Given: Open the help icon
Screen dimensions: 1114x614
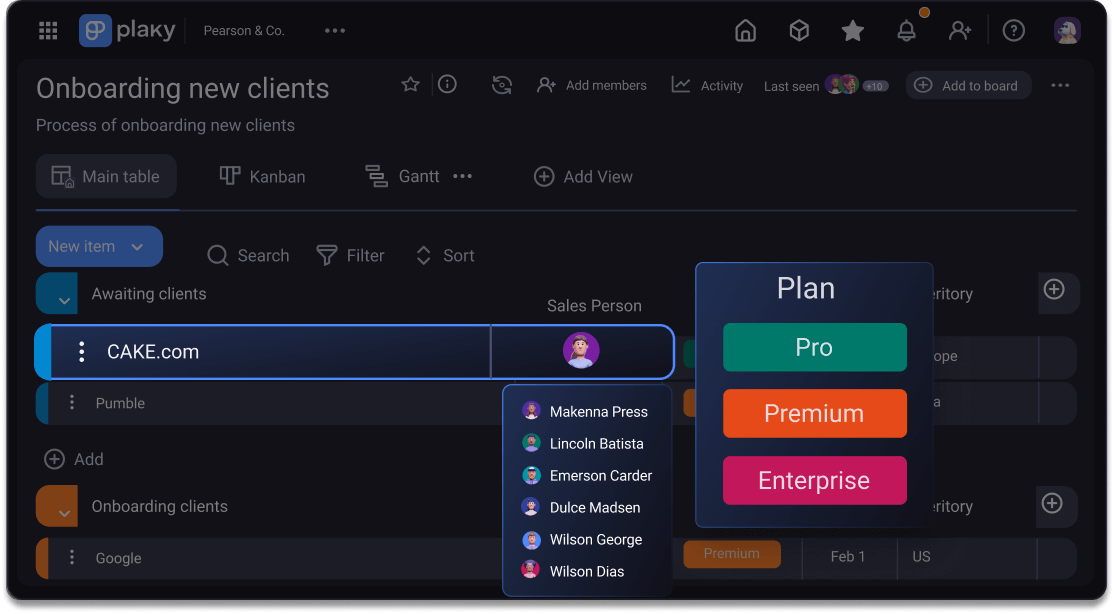Looking at the screenshot, I should (x=1013, y=30).
